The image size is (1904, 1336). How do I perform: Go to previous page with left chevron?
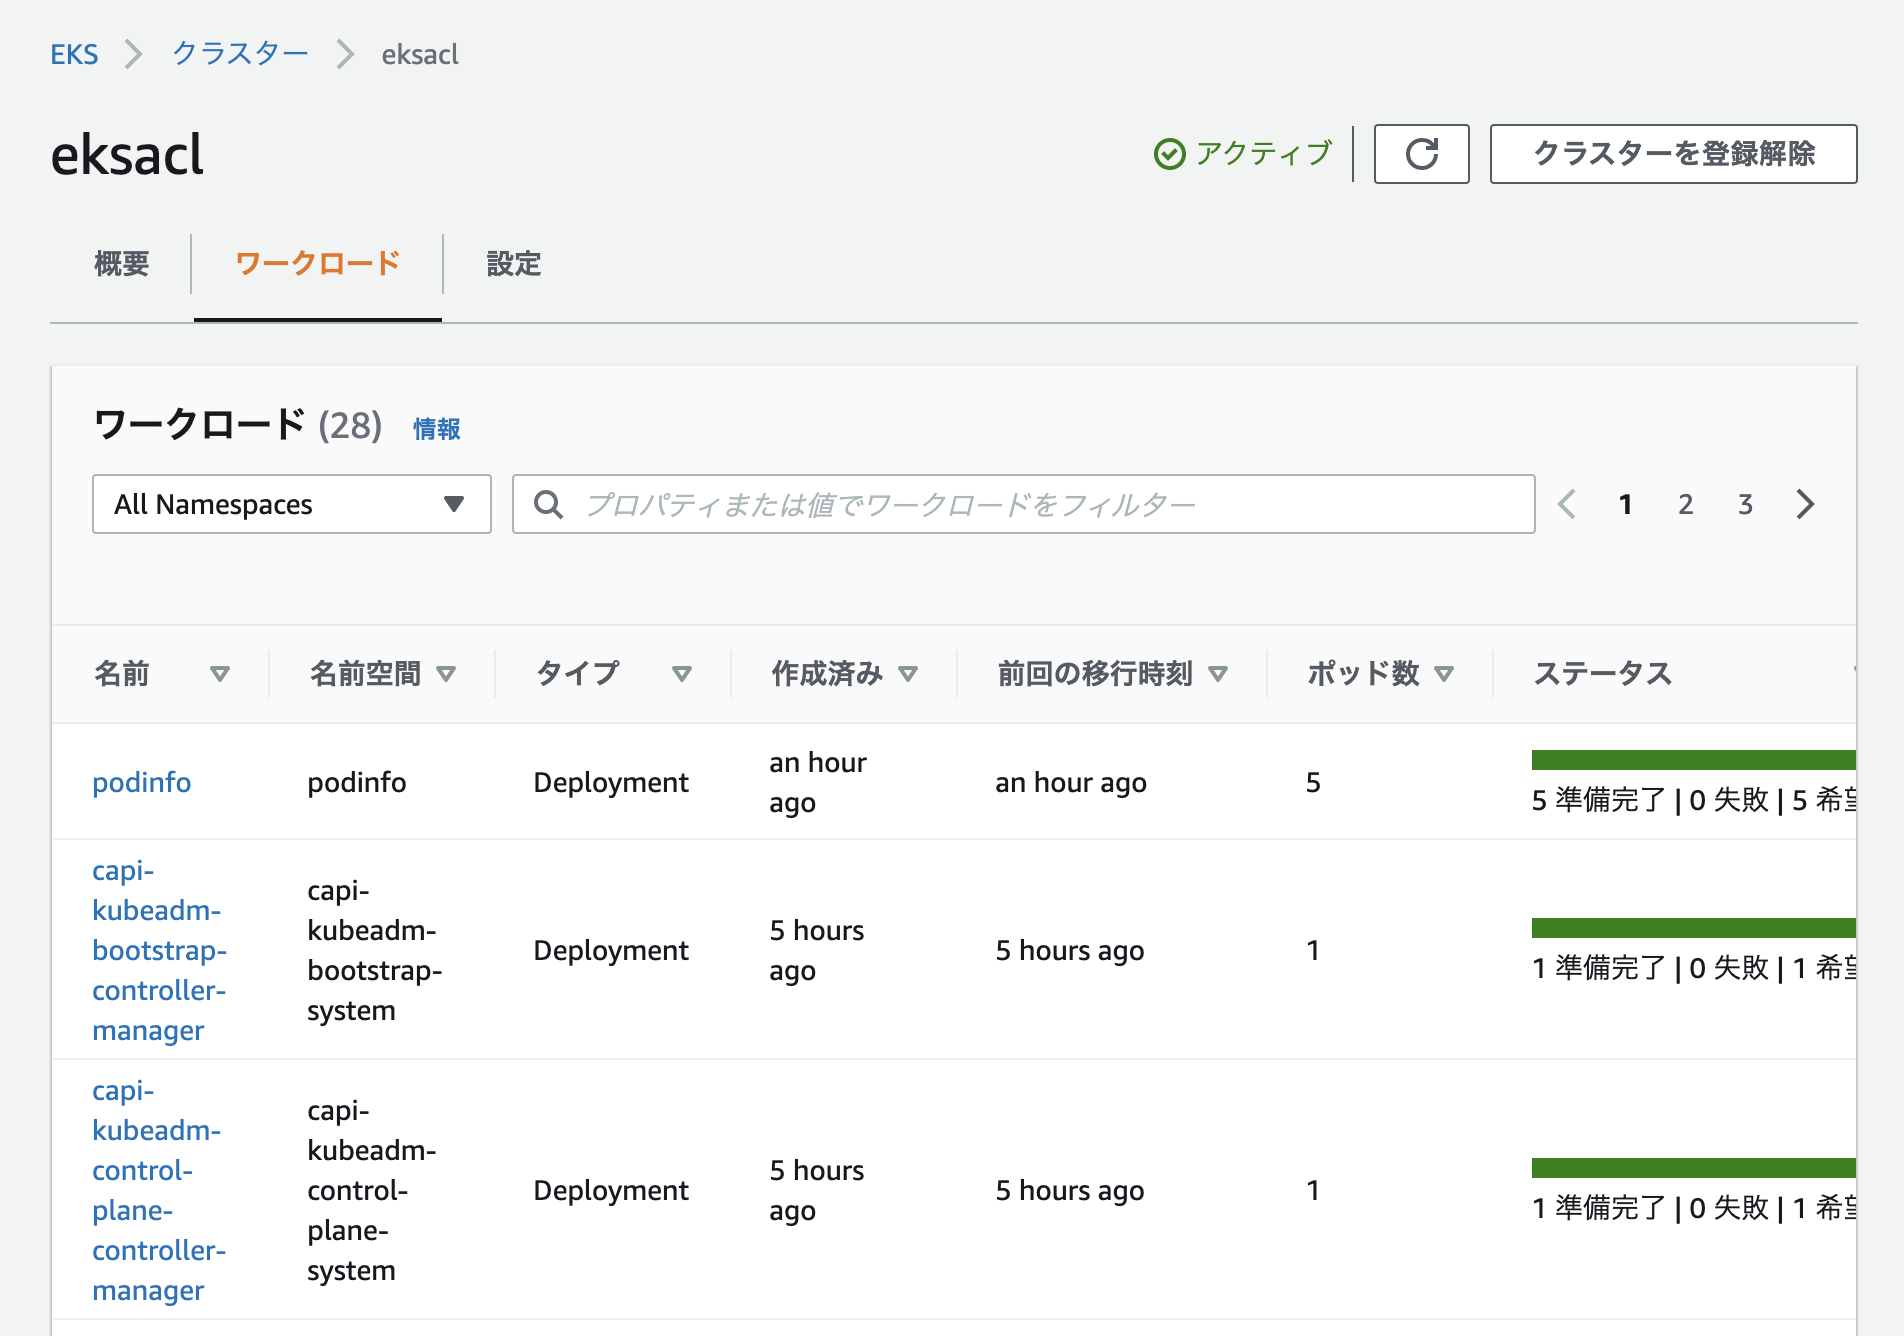(x=1567, y=504)
